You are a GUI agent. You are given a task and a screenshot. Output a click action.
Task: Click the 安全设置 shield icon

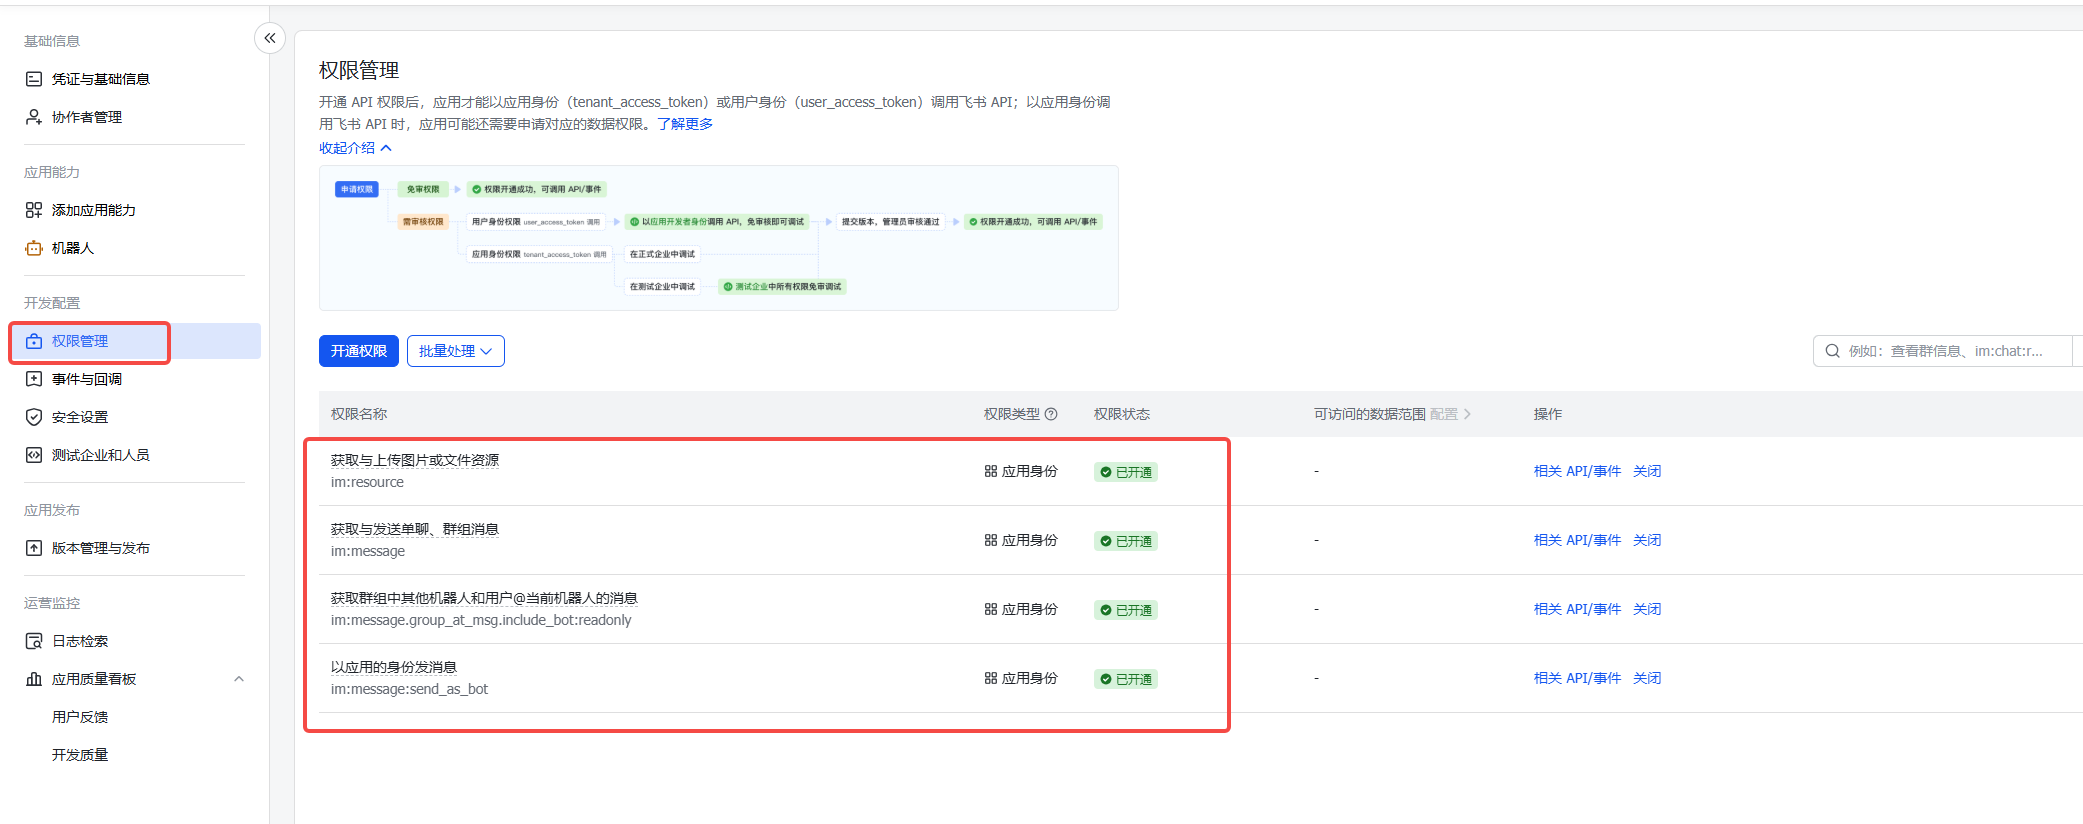point(34,417)
